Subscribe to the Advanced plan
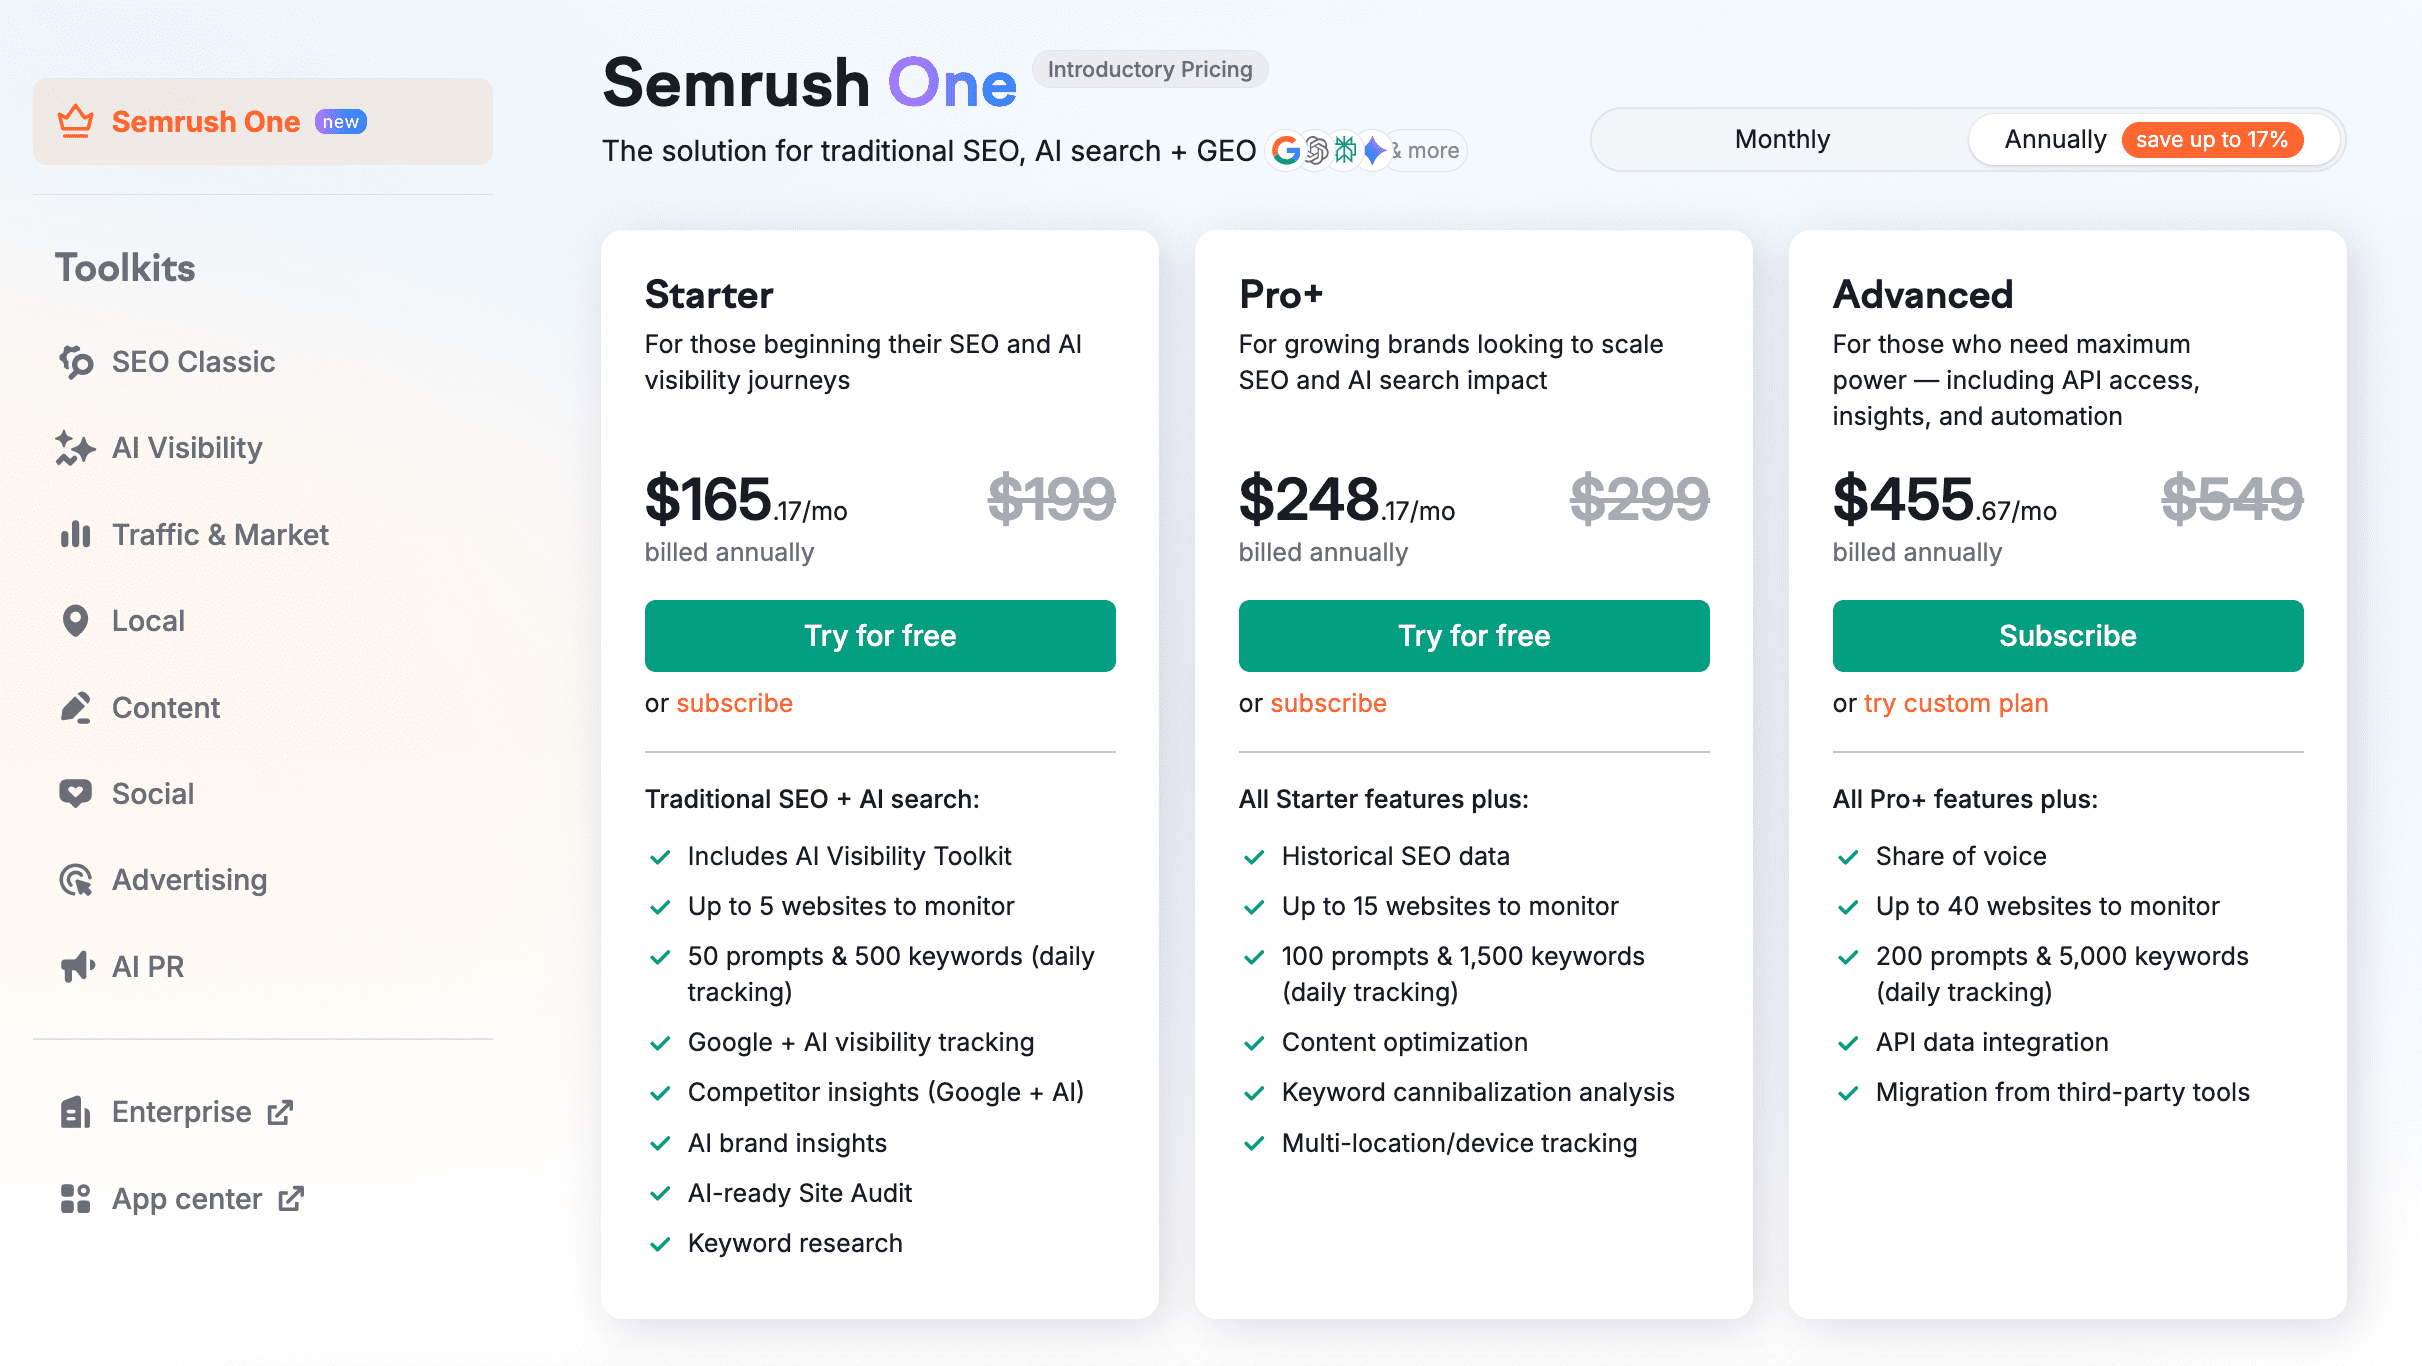The height and width of the screenshot is (1366, 2422). pos(2066,635)
